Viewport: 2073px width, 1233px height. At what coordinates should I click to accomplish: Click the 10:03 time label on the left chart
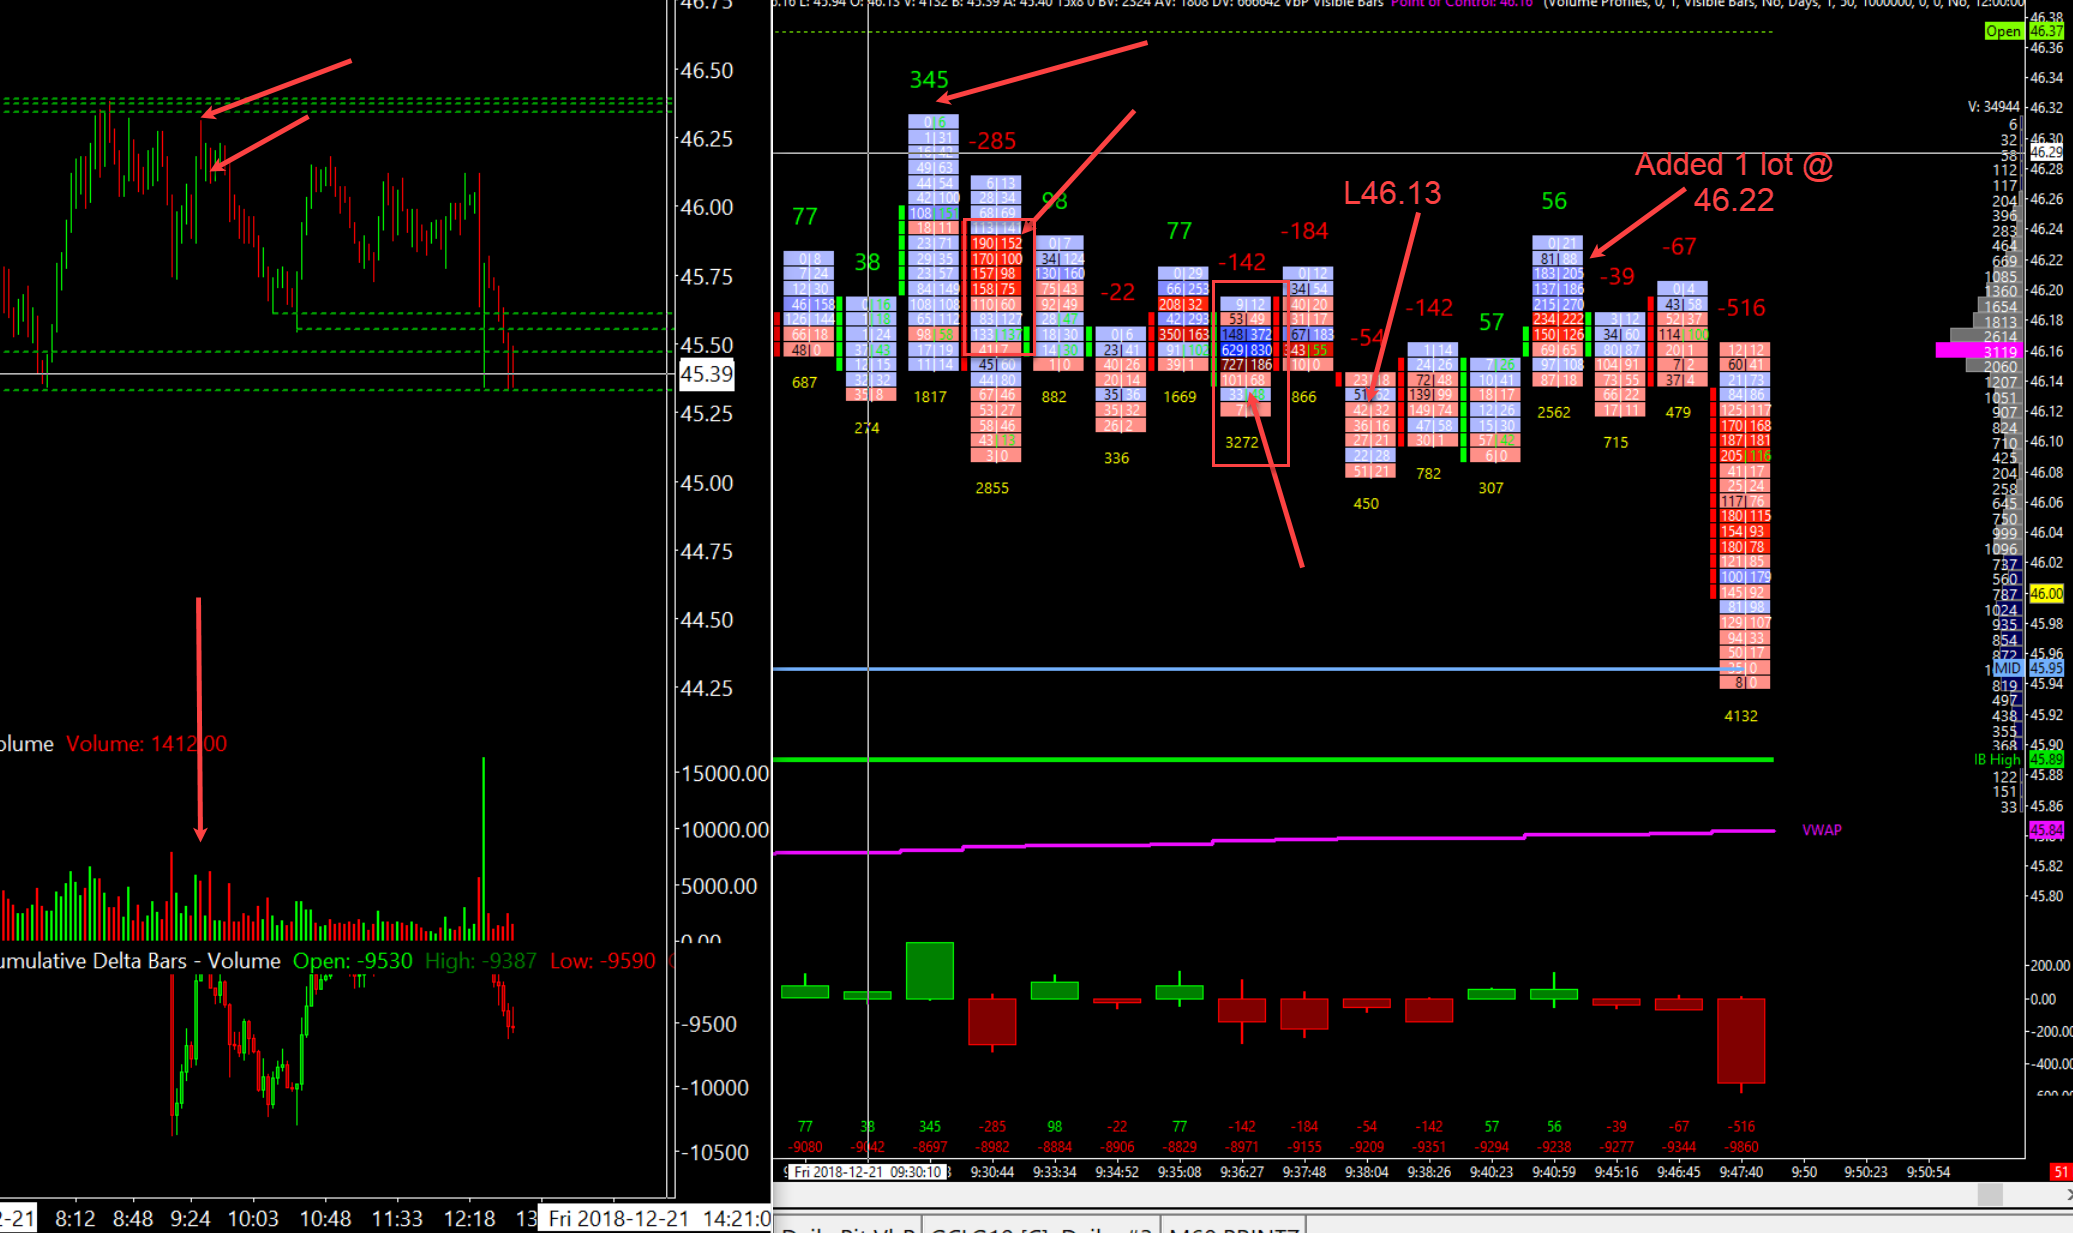point(253,1218)
